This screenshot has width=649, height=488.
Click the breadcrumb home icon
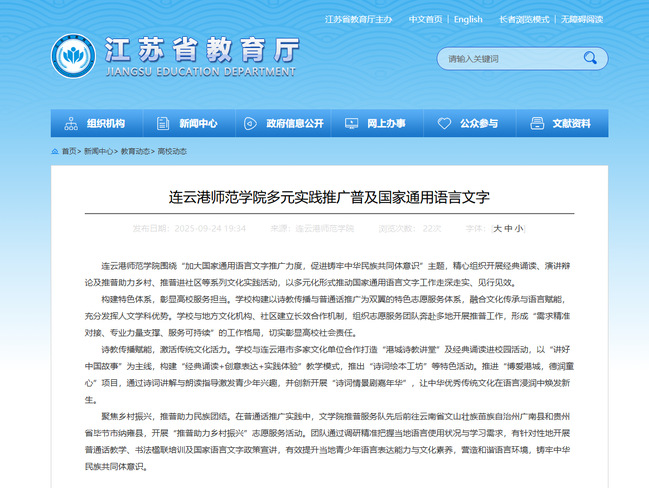coord(54,151)
